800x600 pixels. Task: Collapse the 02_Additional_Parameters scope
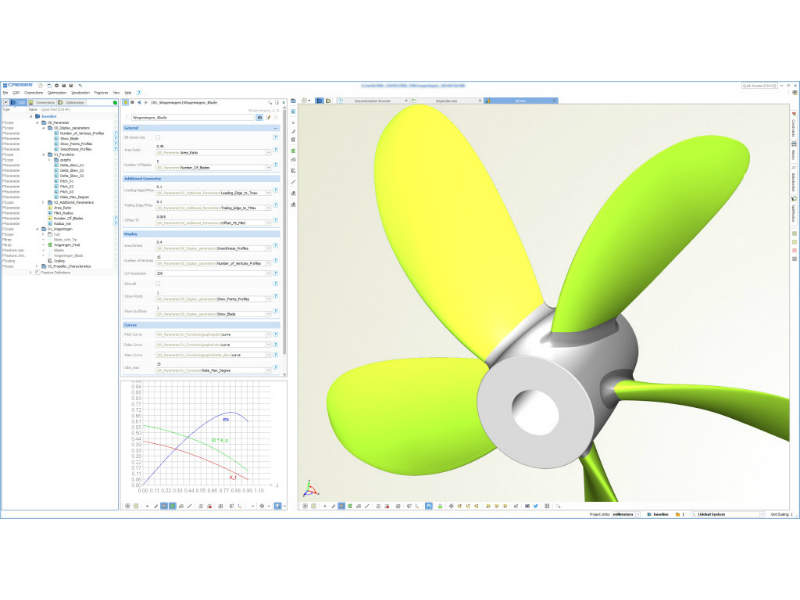pyautogui.click(x=43, y=203)
